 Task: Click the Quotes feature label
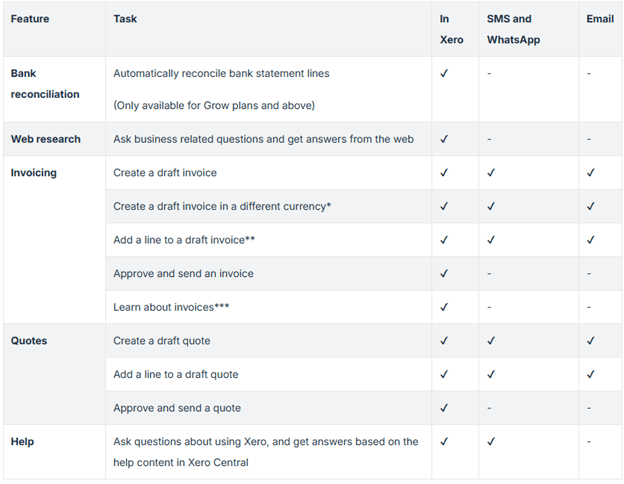tap(29, 341)
